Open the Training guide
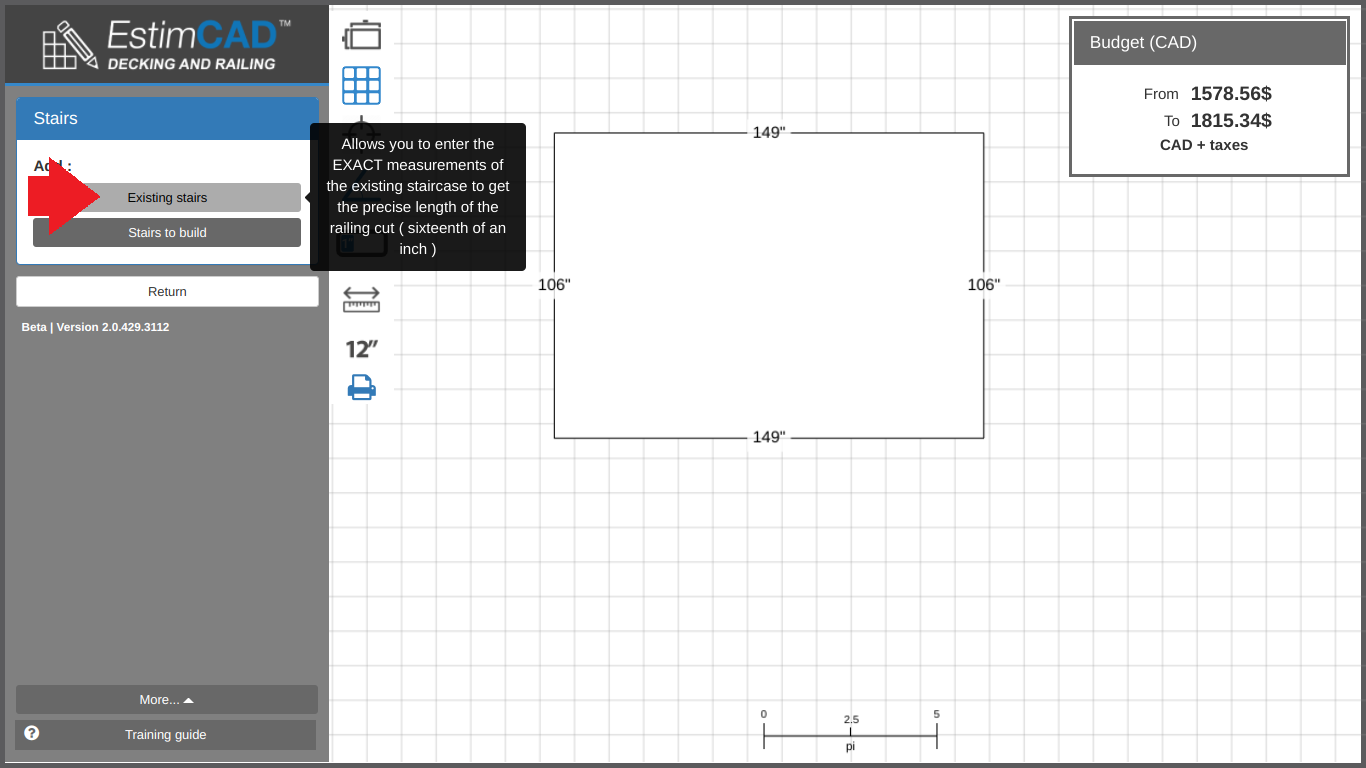Viewport: 1366px width, 768px height. pos(166,735)
